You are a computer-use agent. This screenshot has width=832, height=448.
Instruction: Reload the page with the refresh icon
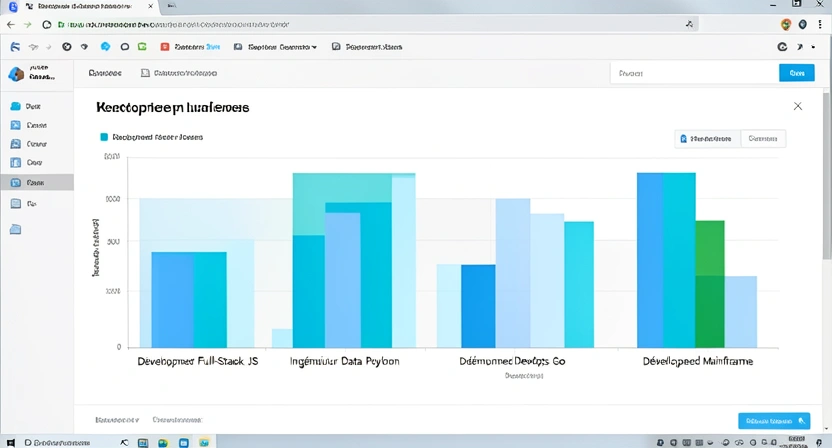pyautogui.click(x=45, y=24)
